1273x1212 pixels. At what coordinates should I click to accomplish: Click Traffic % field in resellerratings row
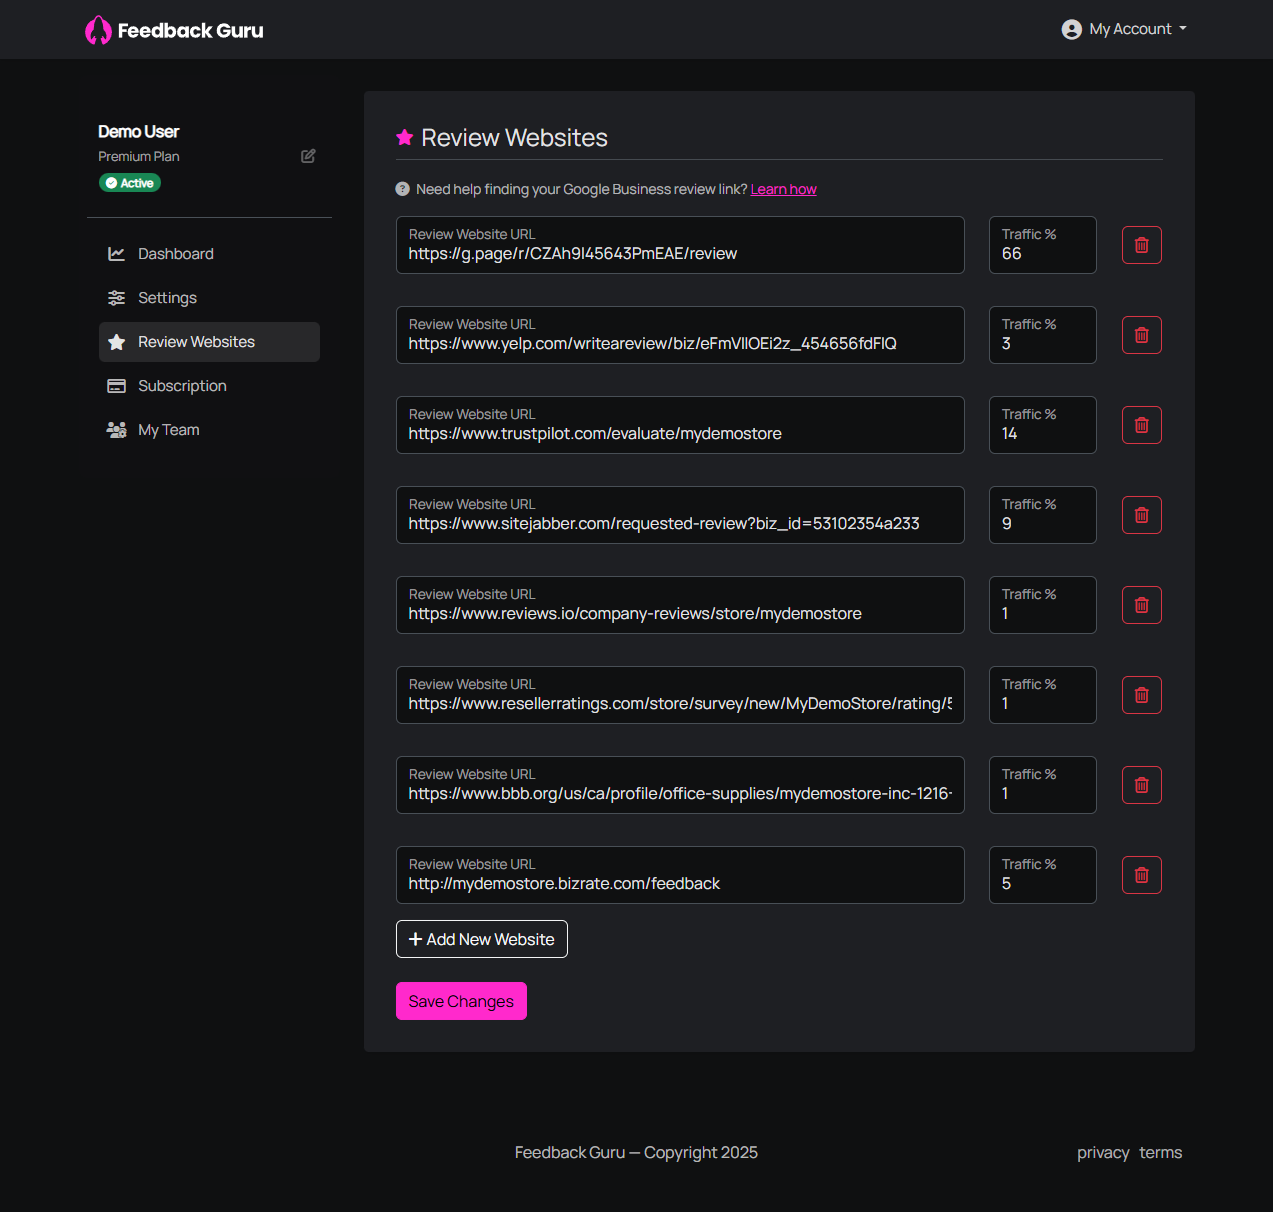(x=1043, y=695)
